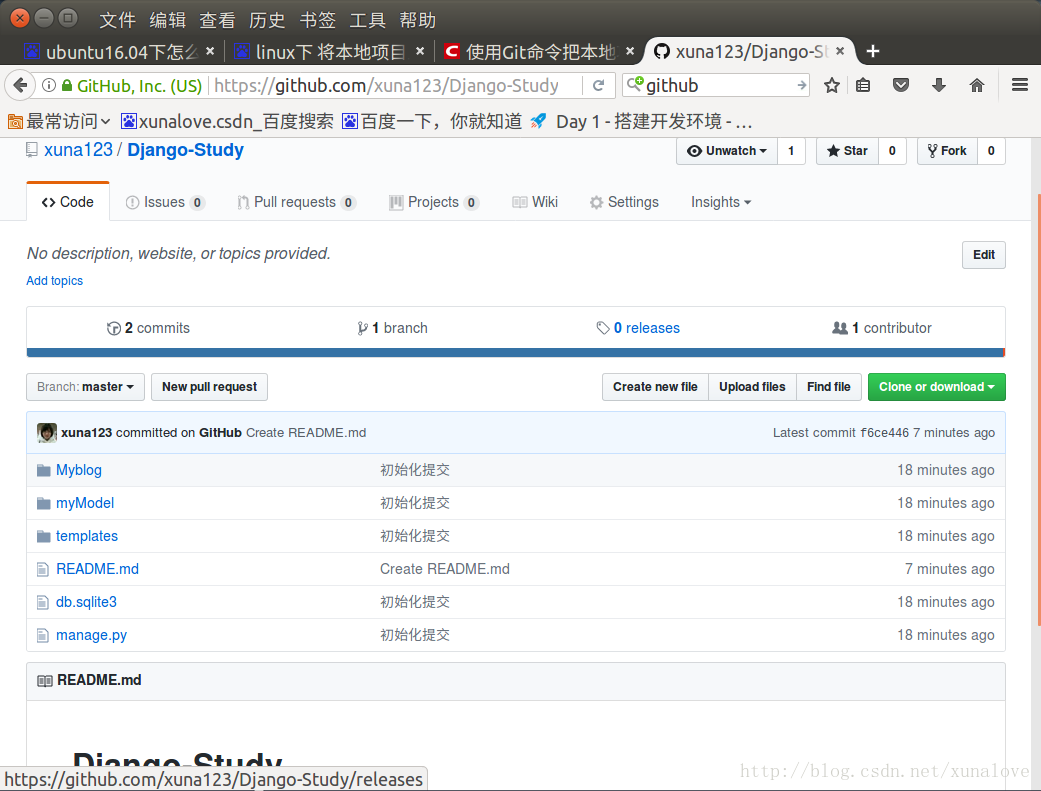Open the 编辑 menu
This screenshot has width=1041, height=791.
tap(167, 20)
